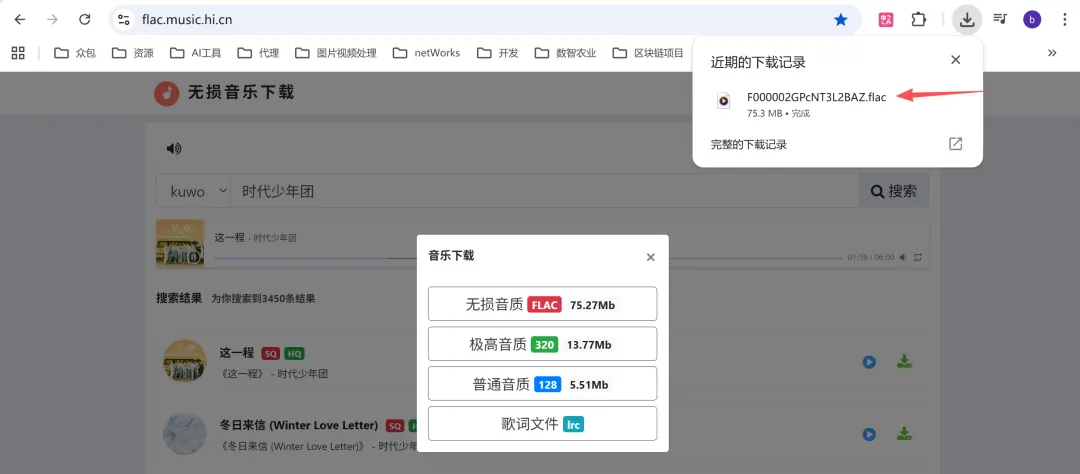
Task: Click the downloaded flac file icon
Action: click(723, 101)
